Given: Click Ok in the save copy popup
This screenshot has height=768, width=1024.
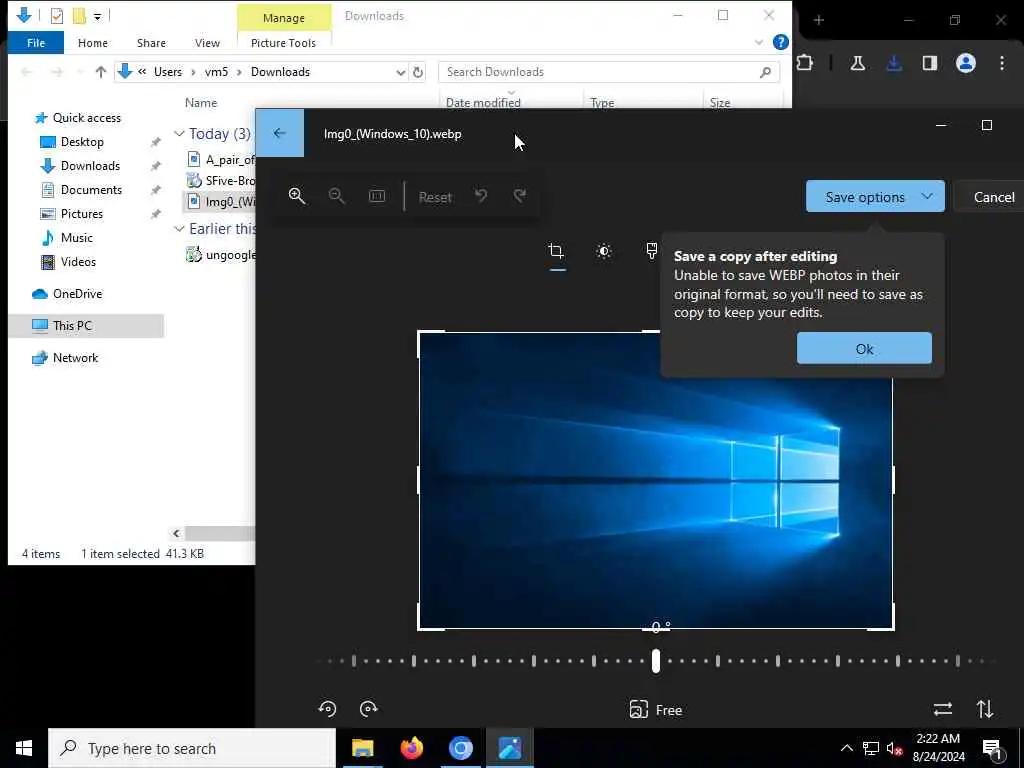Looking at the screenshot, I should [x=864, y=349].
